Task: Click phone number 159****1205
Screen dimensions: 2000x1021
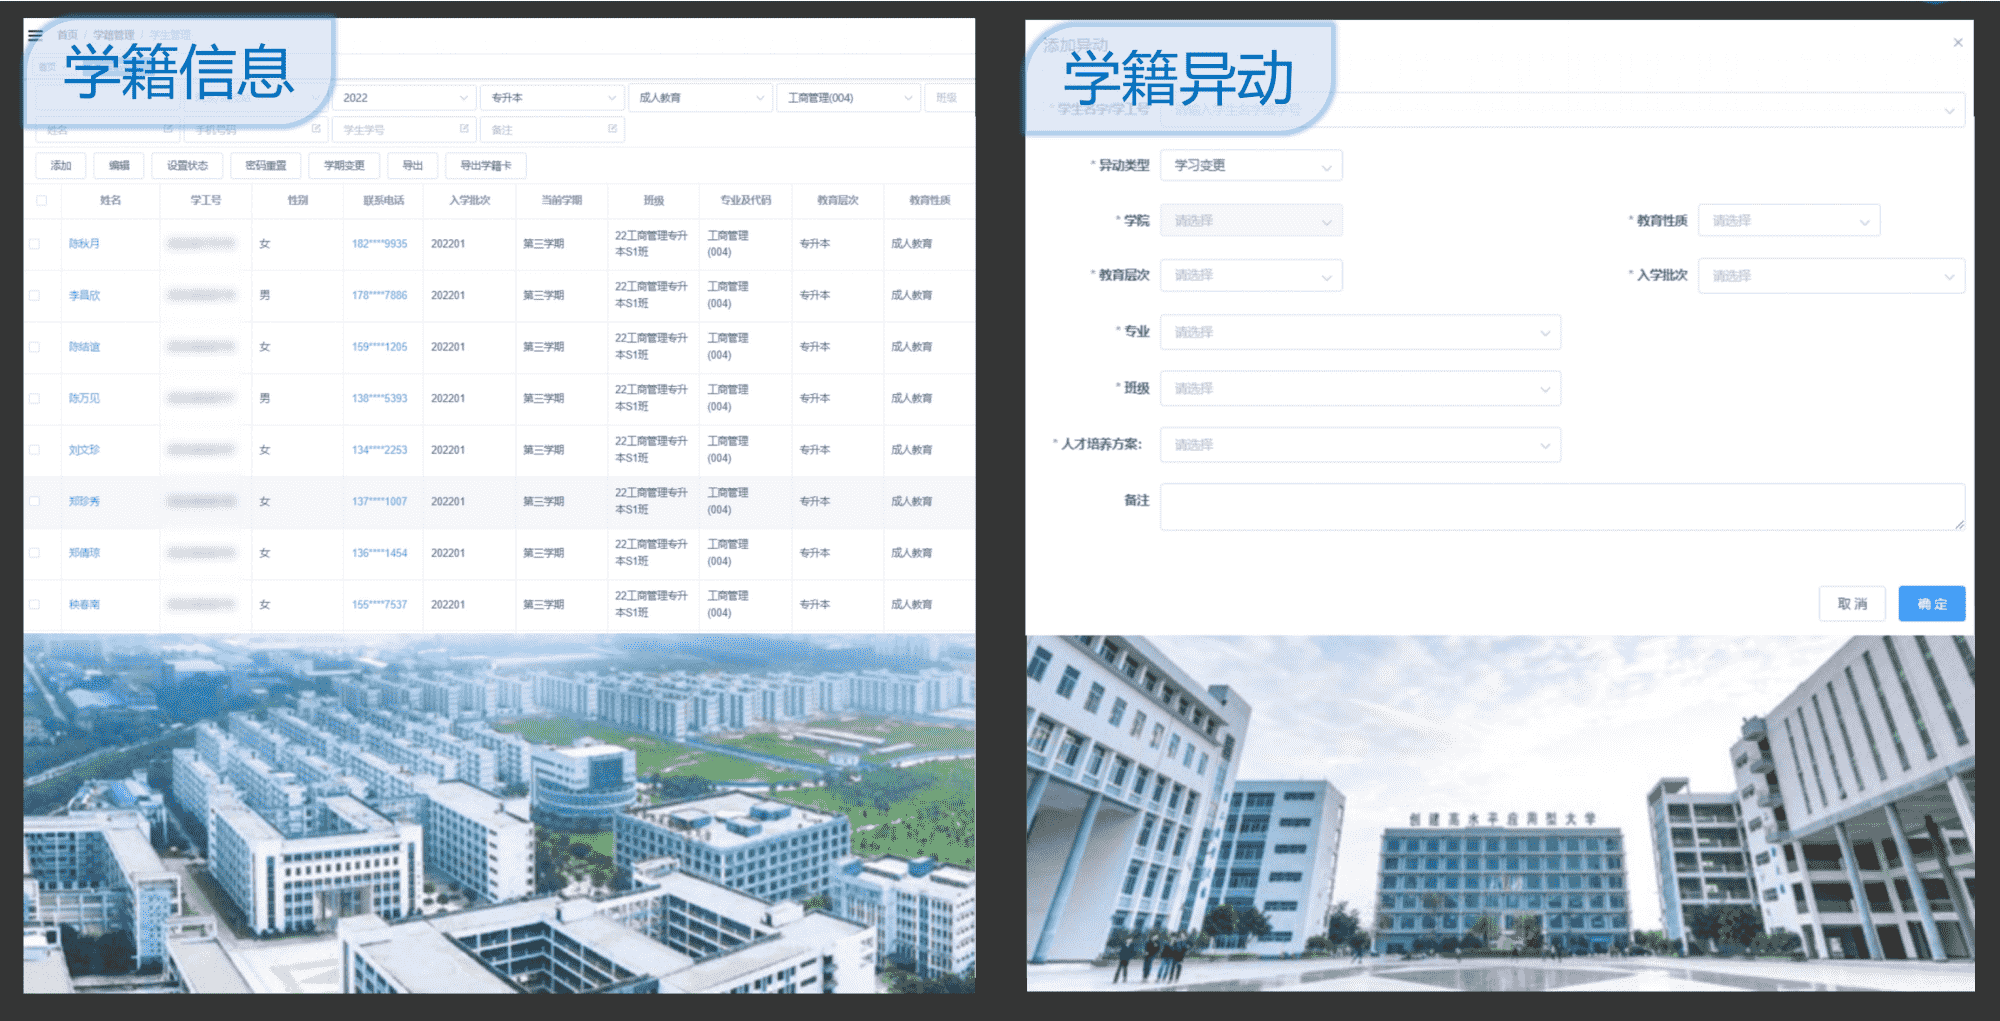Action: point(379,347)
